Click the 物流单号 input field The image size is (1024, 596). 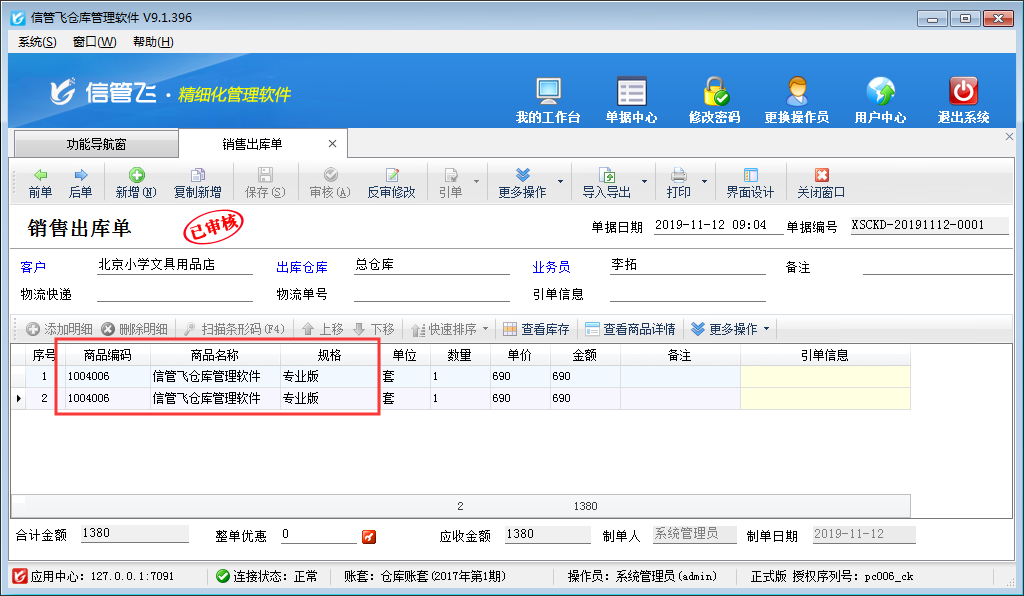point(430,294)
